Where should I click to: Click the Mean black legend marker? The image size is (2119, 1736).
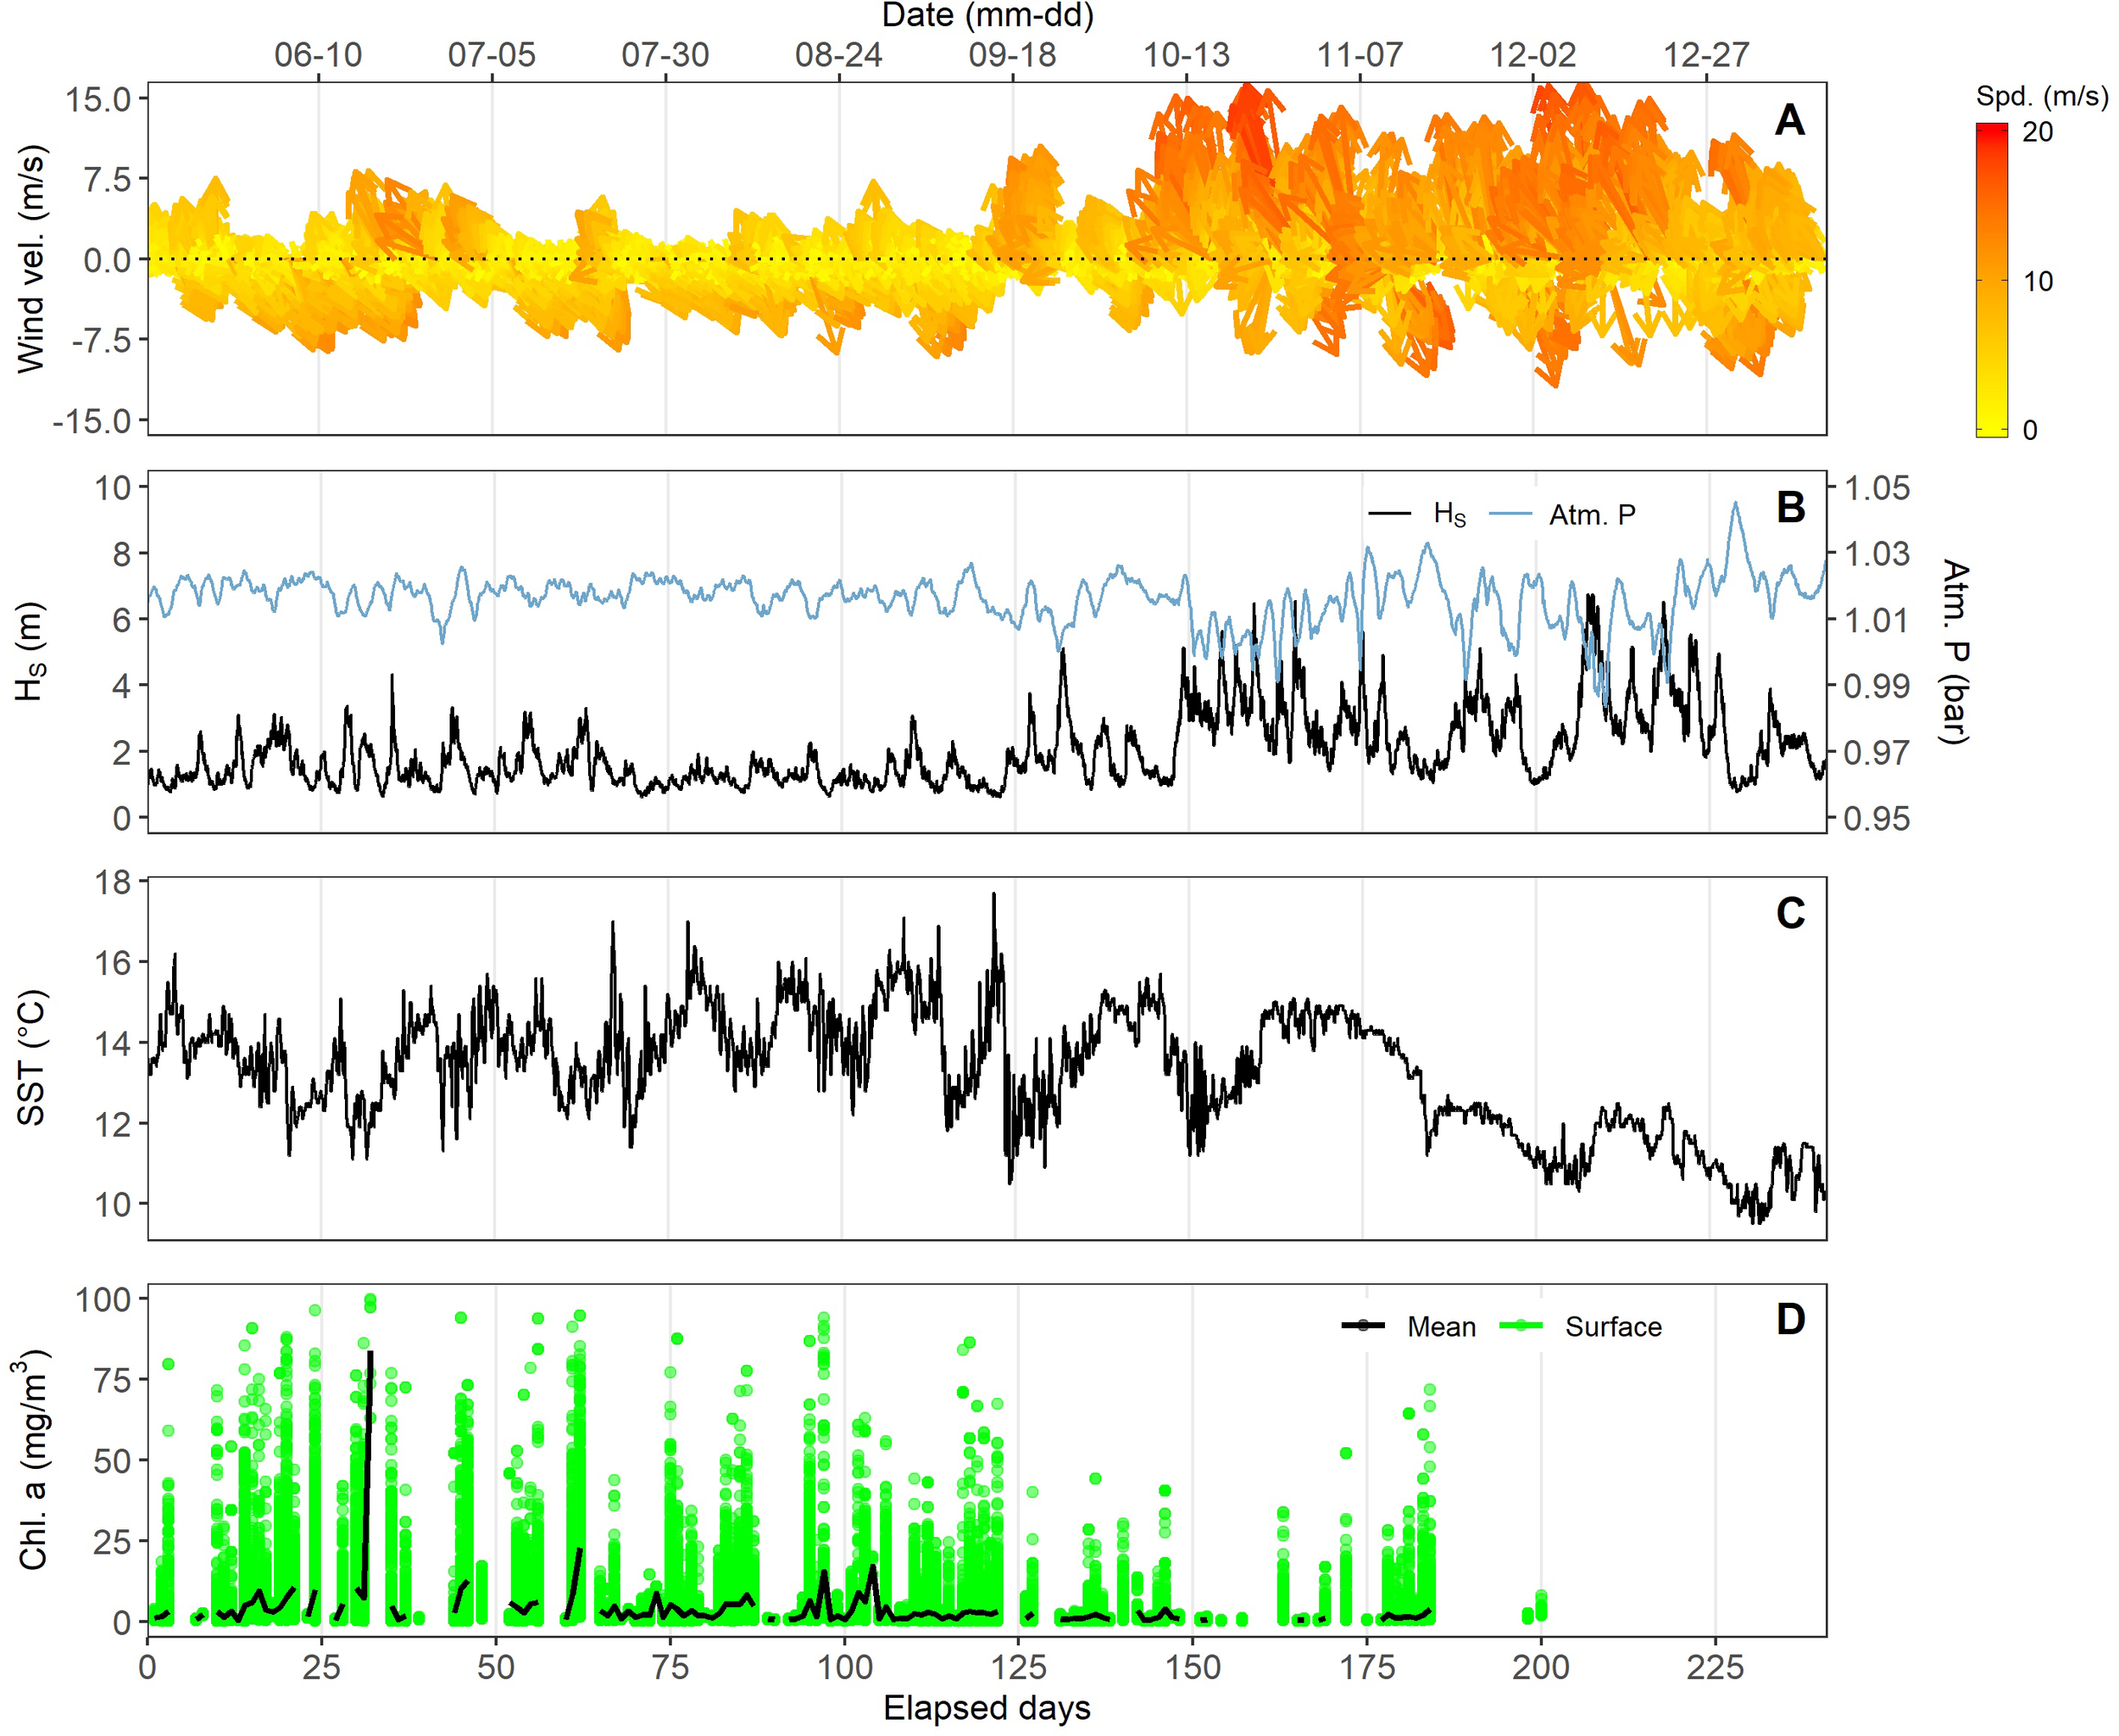pyautogui.click(x=1363, y=1326)
